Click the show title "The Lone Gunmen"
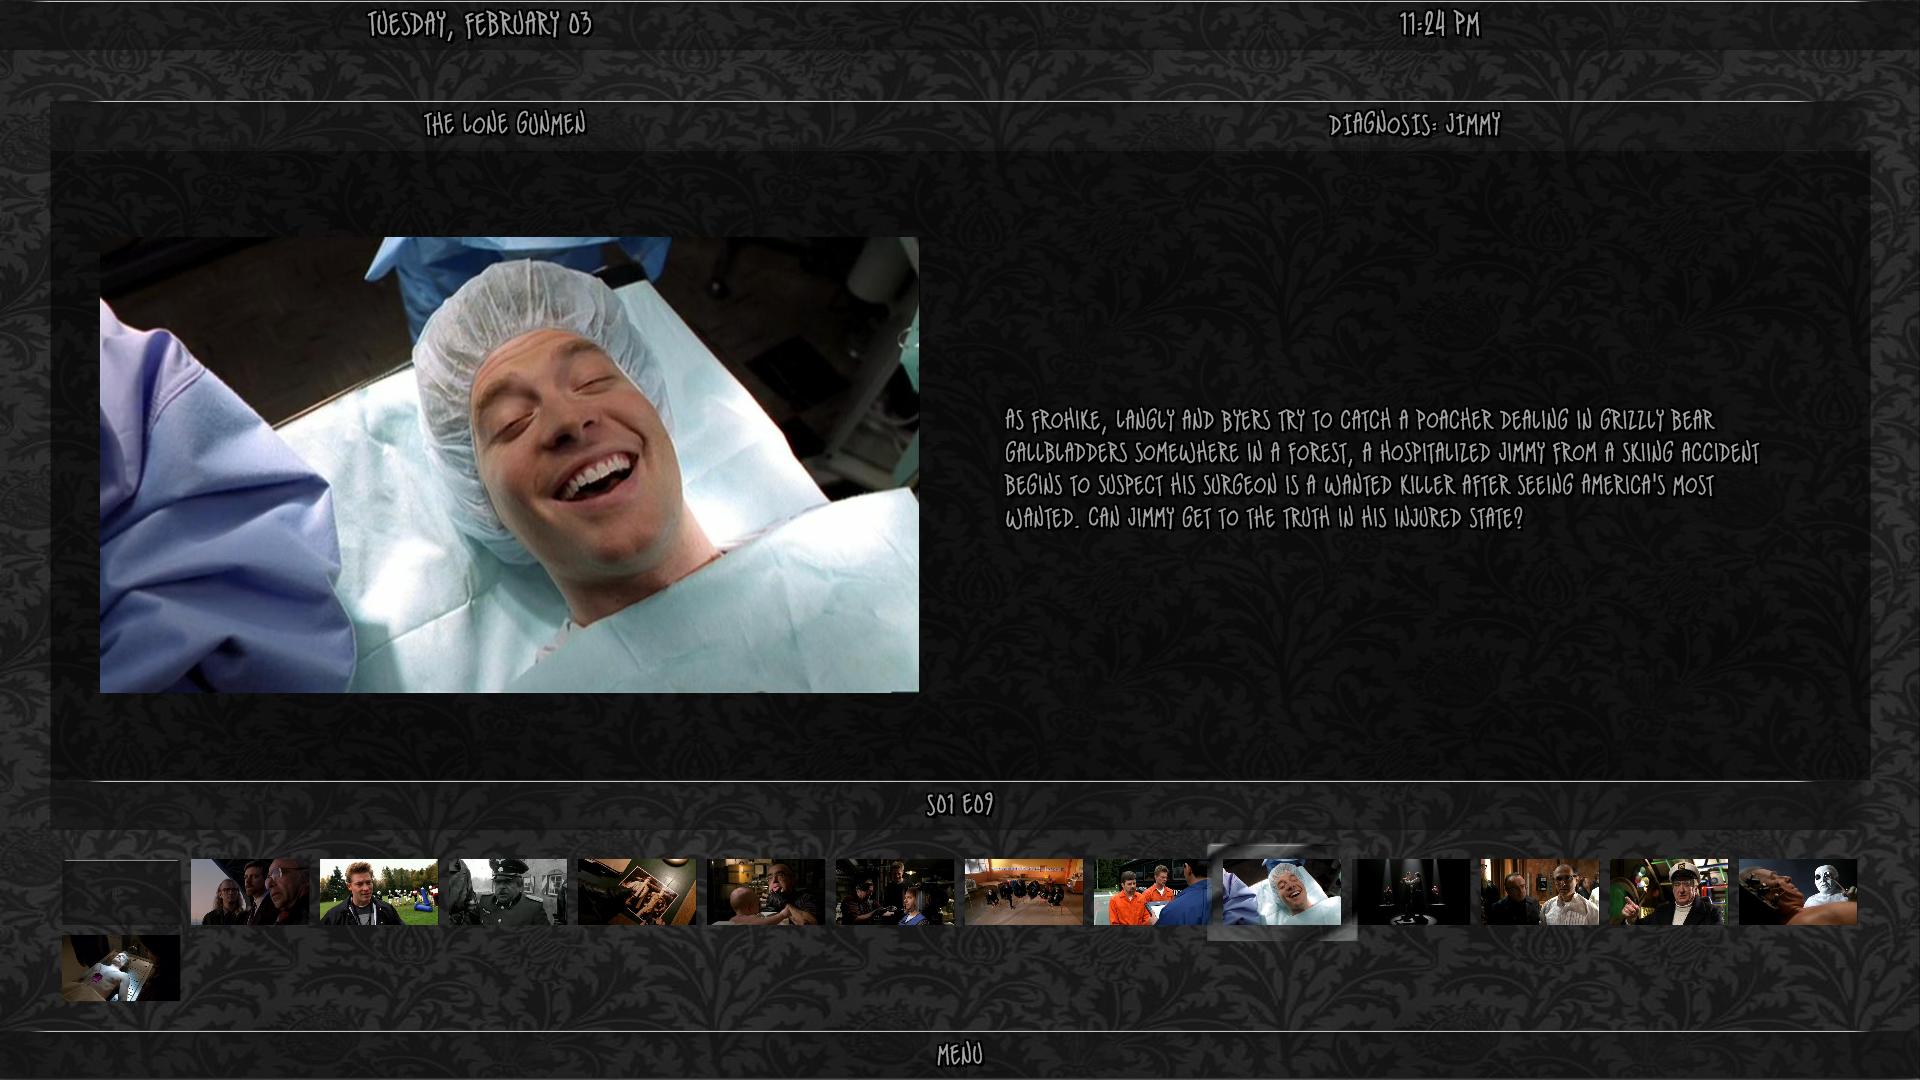 504,125
